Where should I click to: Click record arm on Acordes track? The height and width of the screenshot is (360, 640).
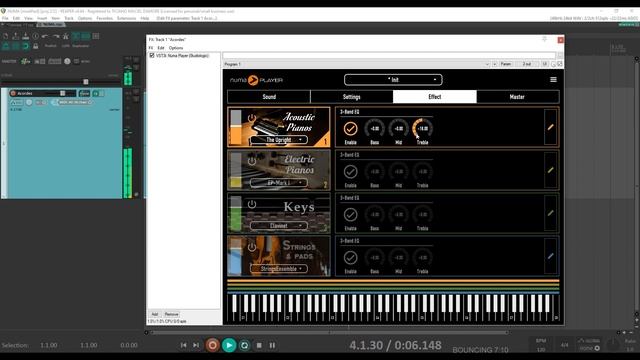pos(13,93)
